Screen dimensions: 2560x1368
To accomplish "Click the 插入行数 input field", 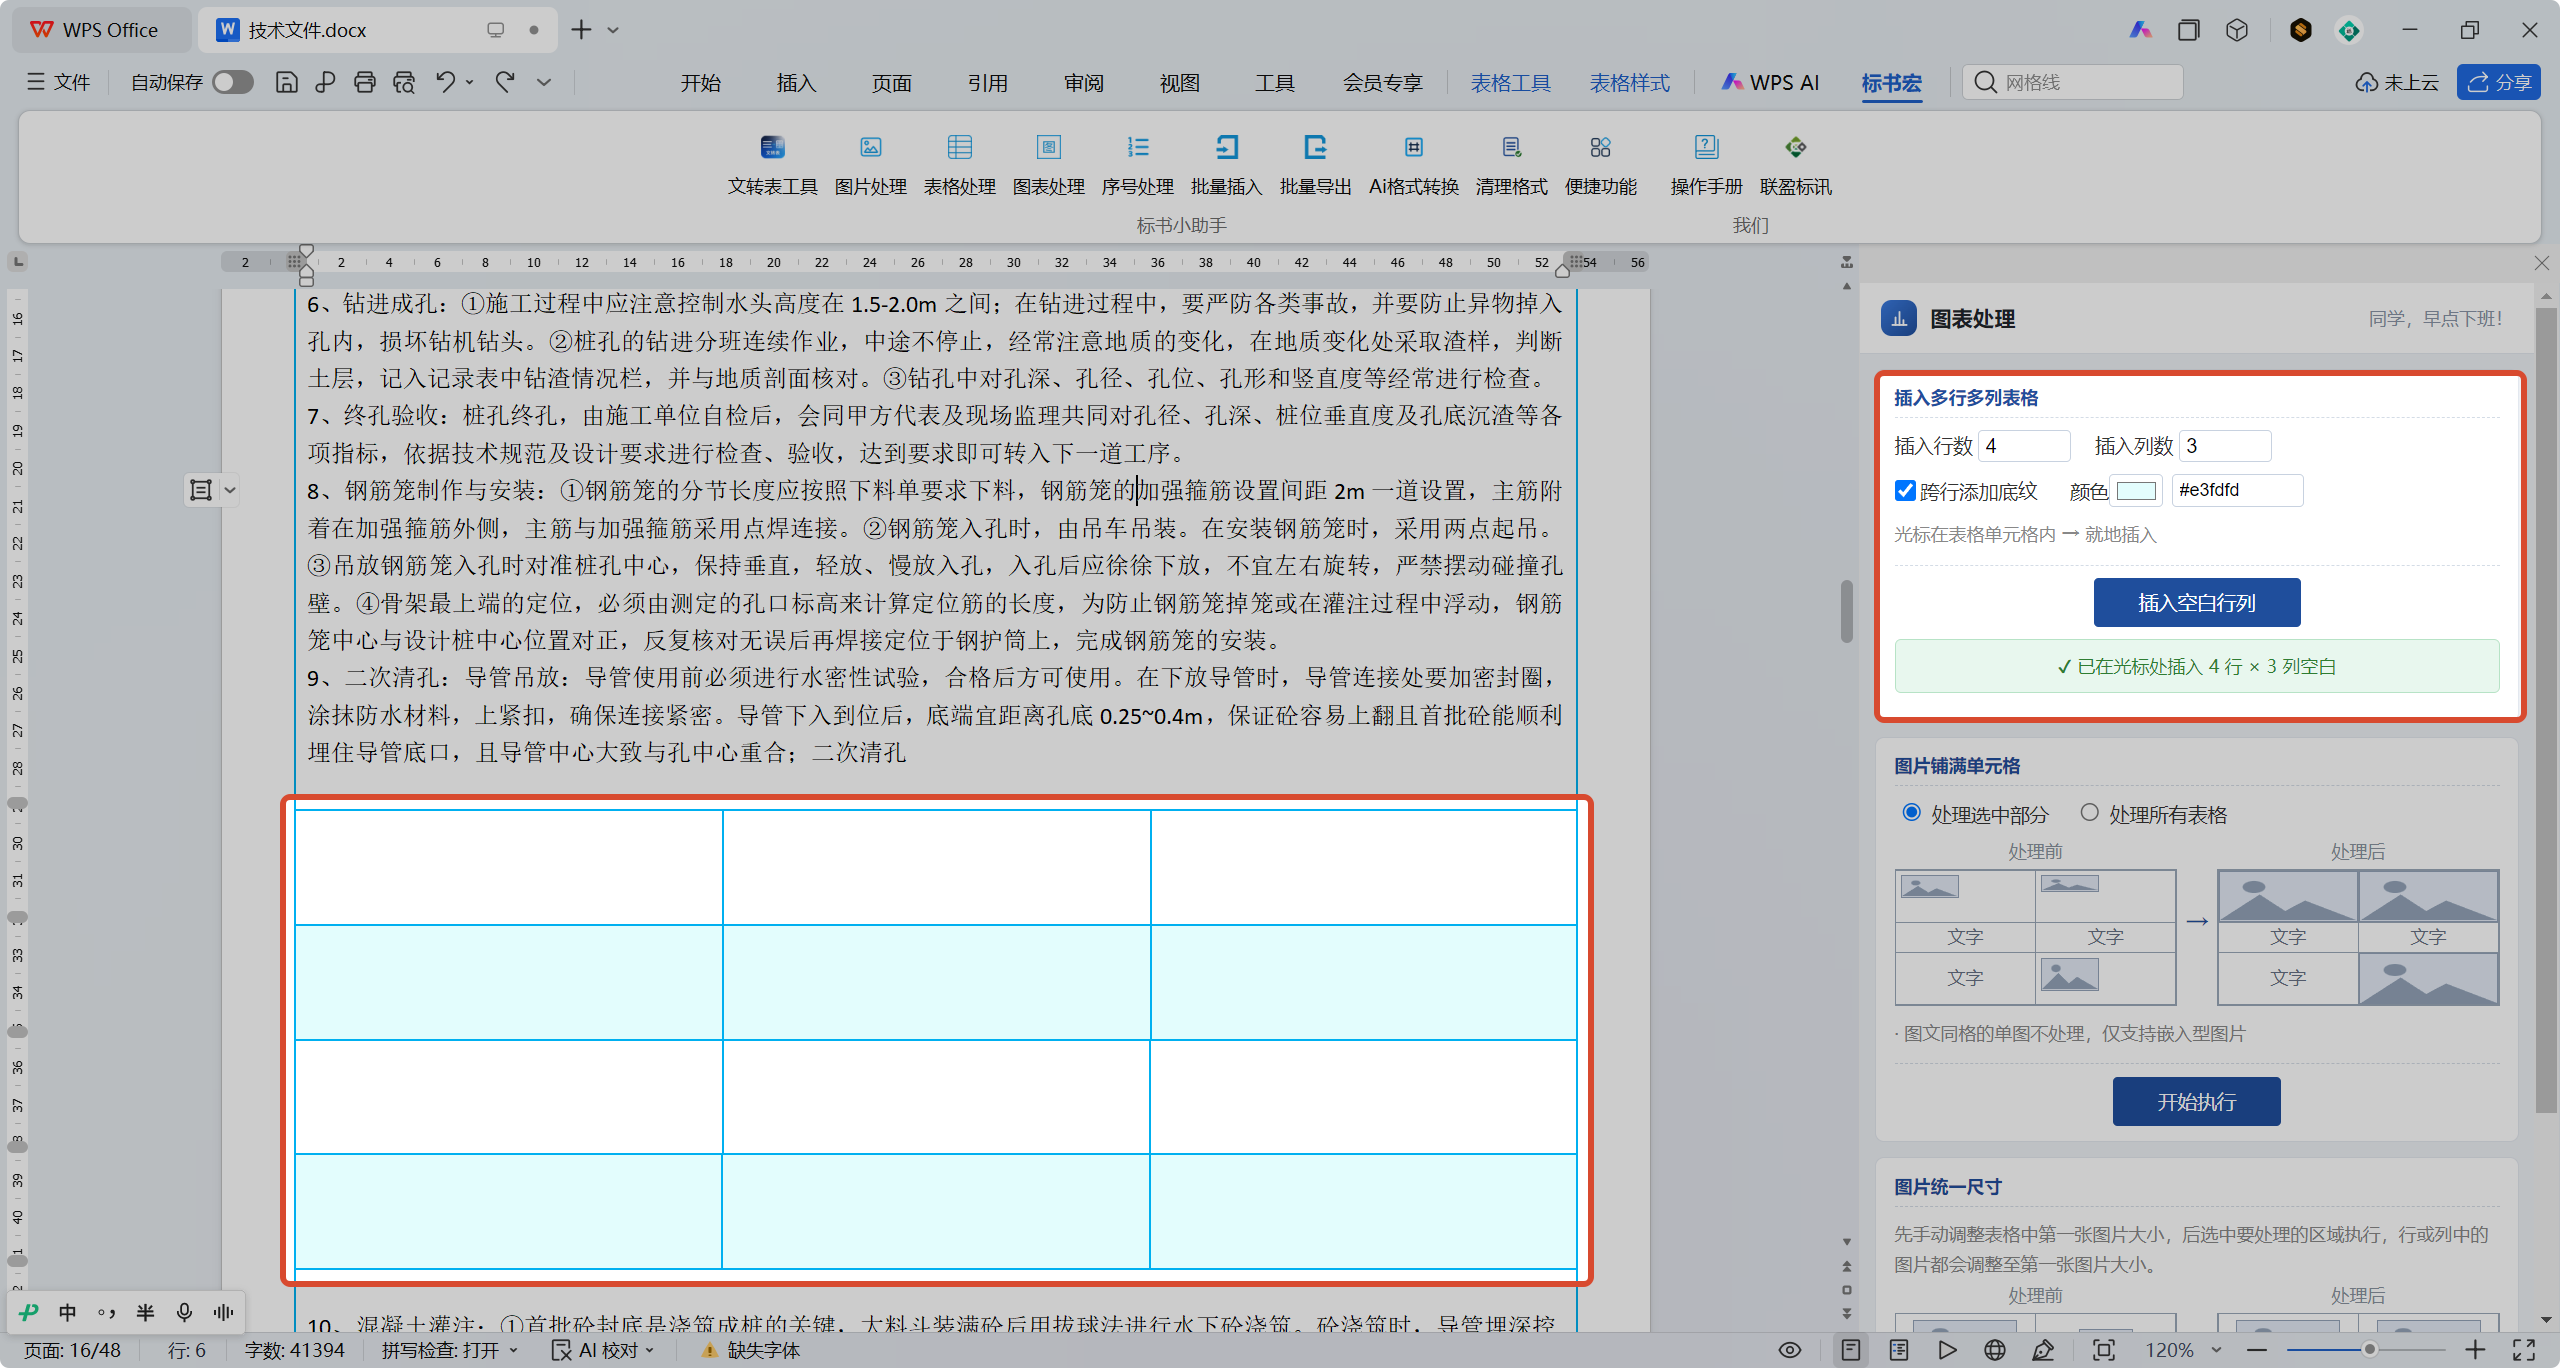I will point(2024,446).
